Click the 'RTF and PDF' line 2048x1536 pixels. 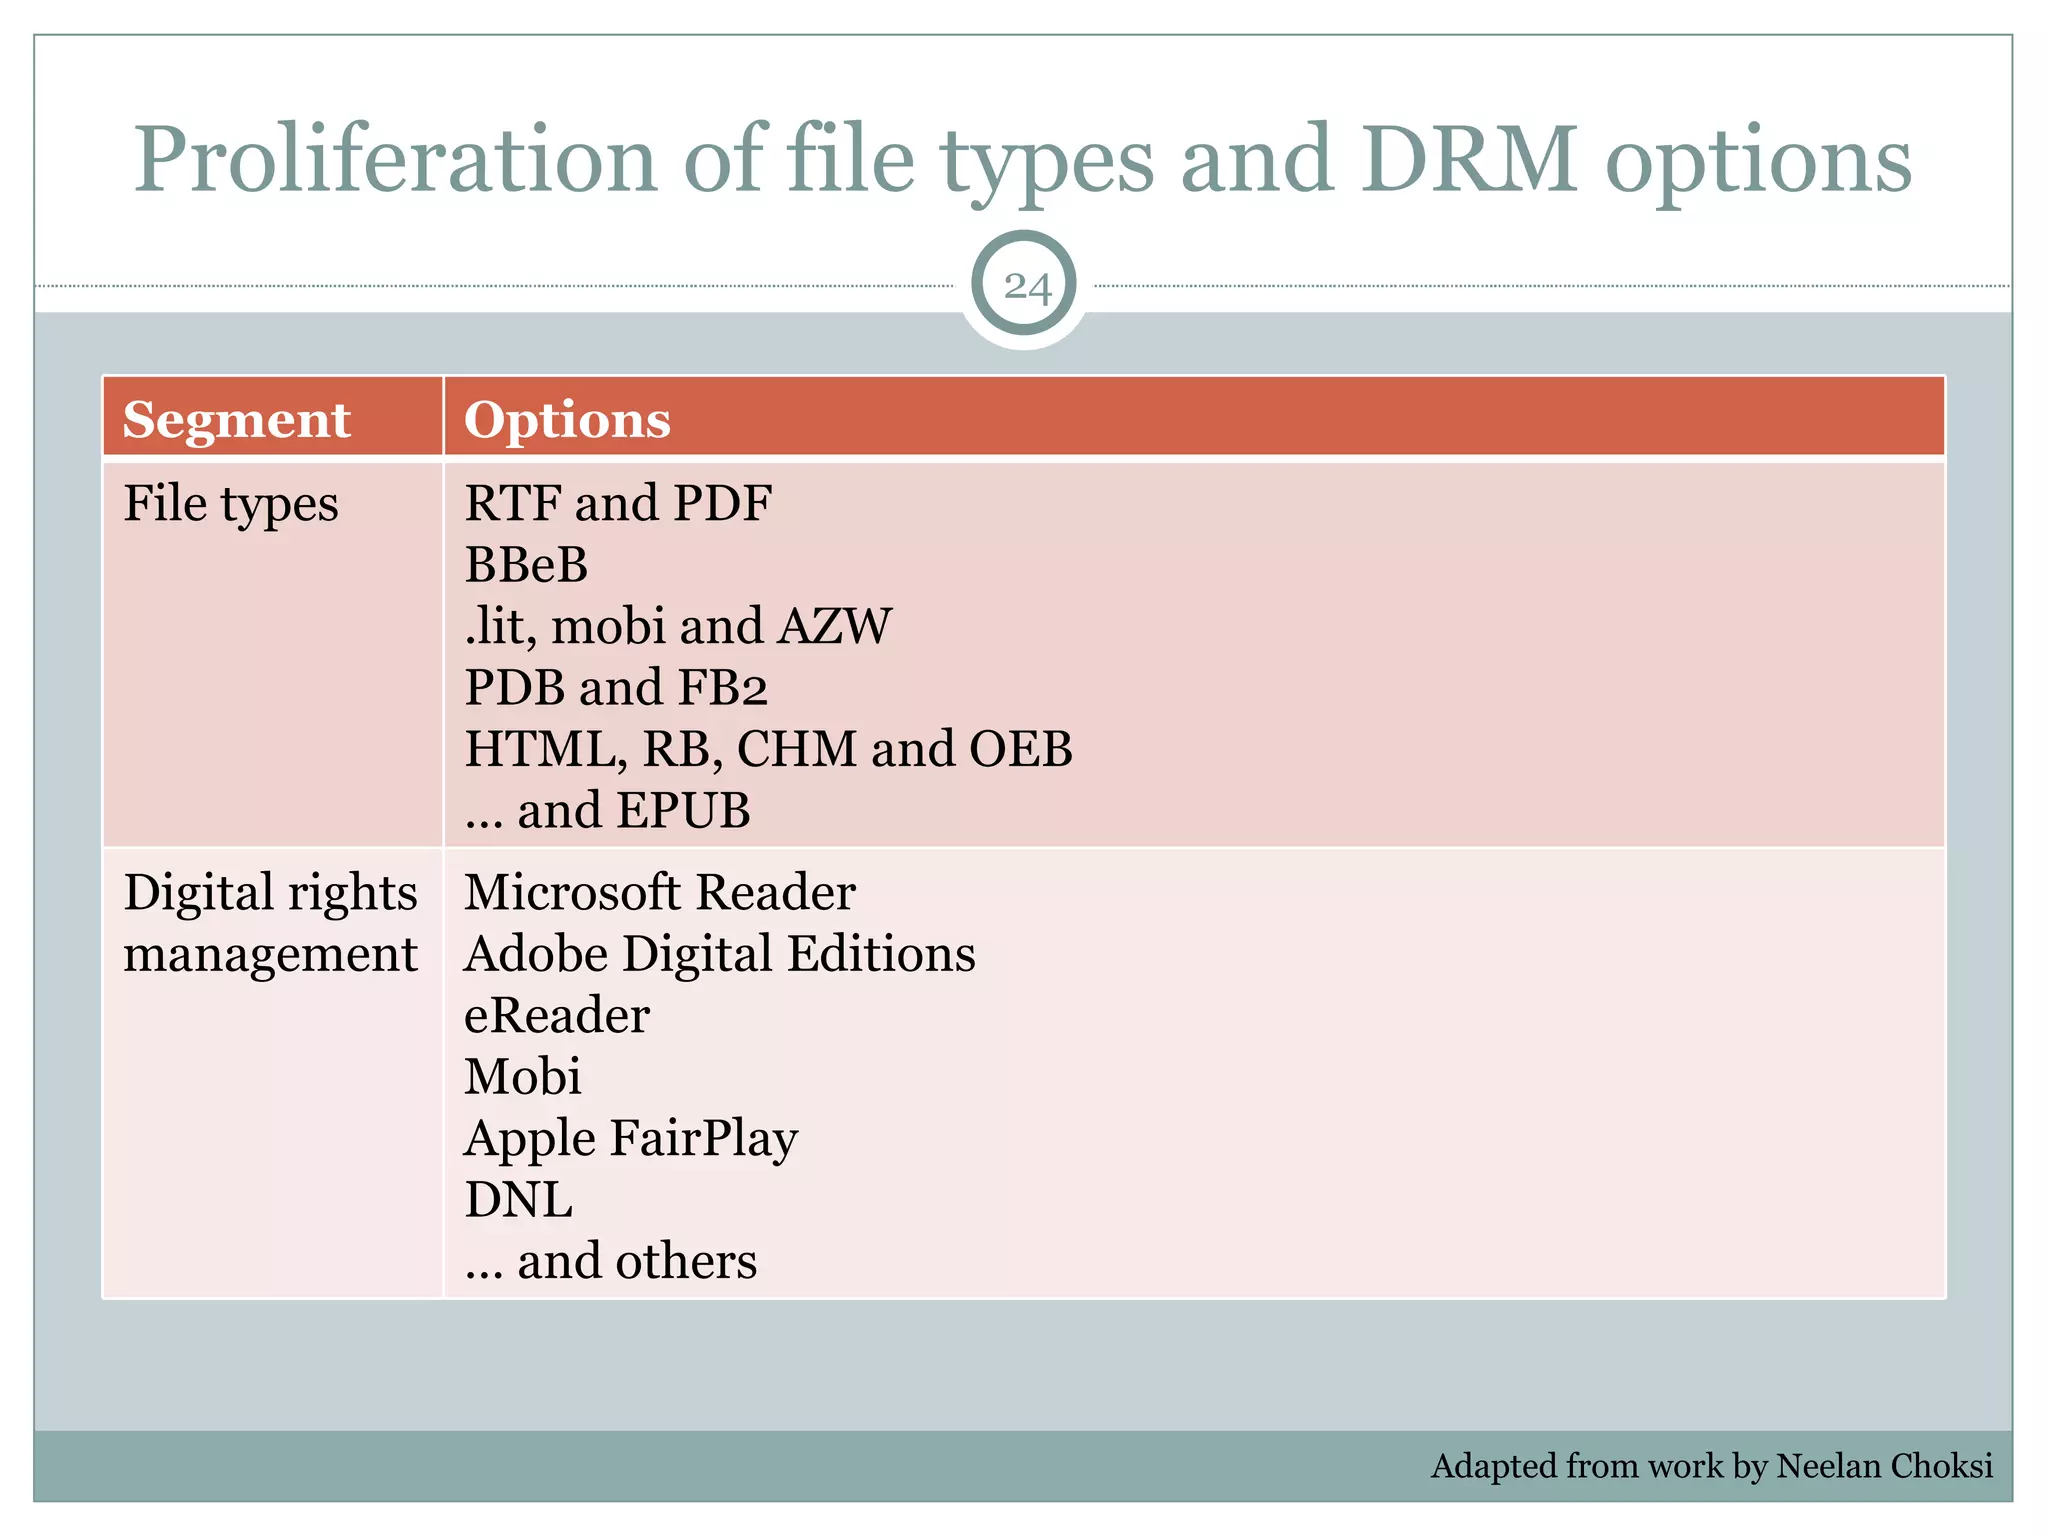click(618, 503)
